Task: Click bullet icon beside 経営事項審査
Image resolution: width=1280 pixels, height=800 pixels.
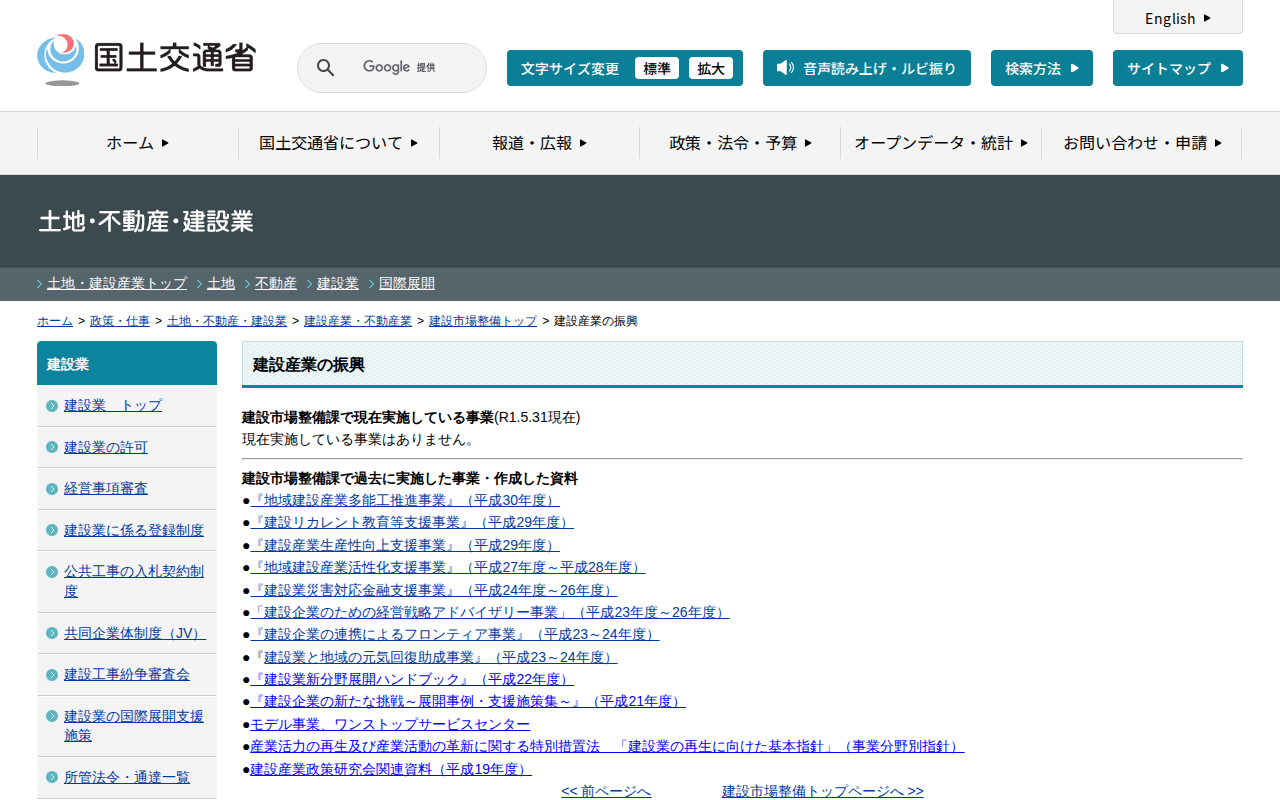Action: tap(52, 489)
